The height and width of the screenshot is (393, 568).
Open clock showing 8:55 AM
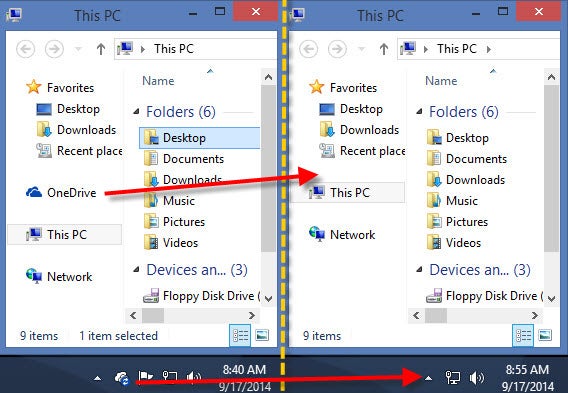527,377
